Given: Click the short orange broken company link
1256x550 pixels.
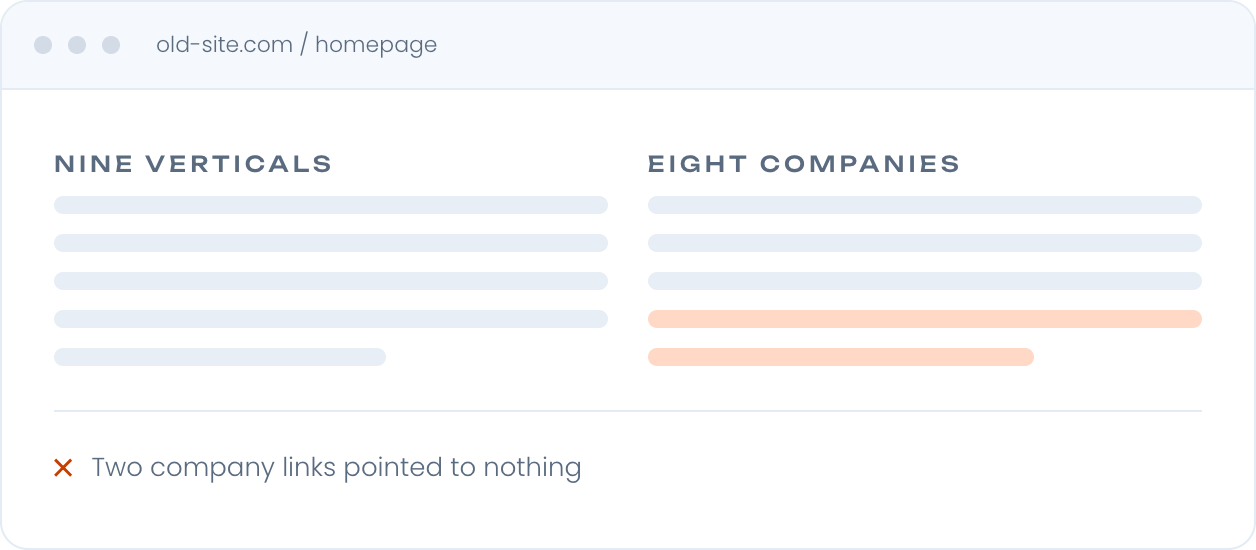Looking at the screenshot, I should (x=841, y=357).
